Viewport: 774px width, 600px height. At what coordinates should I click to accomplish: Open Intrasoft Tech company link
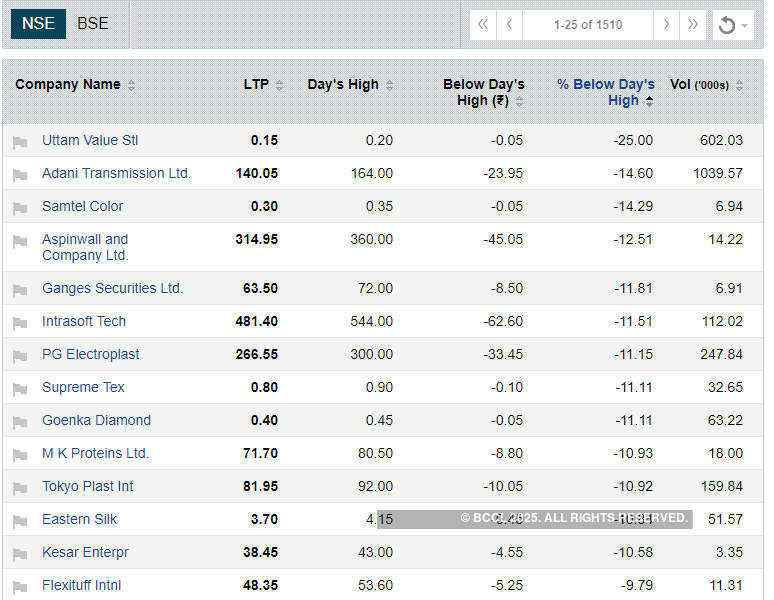(x=84, y=321)
